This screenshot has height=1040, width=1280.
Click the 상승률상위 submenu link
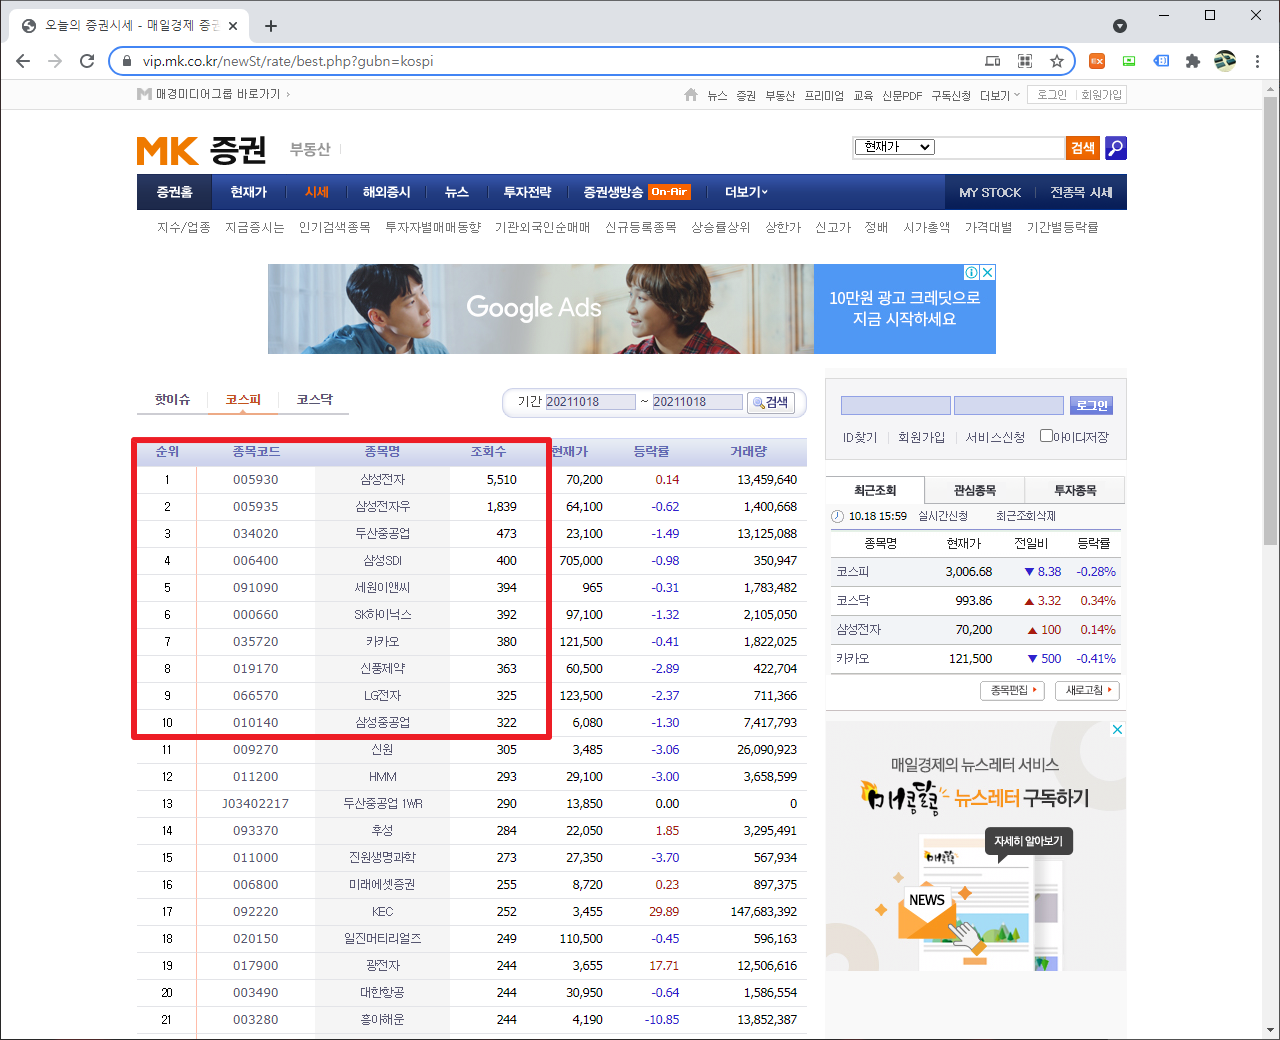click(x=721, y=227)
